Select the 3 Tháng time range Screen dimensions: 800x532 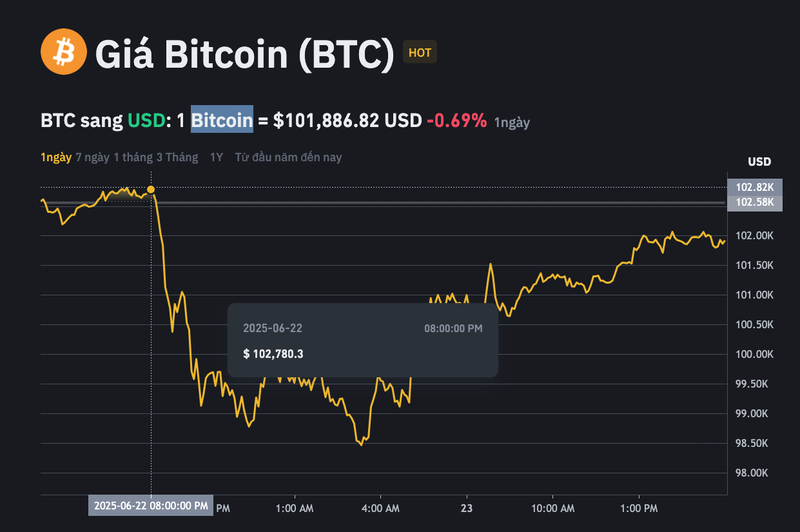tap(181, 158)
